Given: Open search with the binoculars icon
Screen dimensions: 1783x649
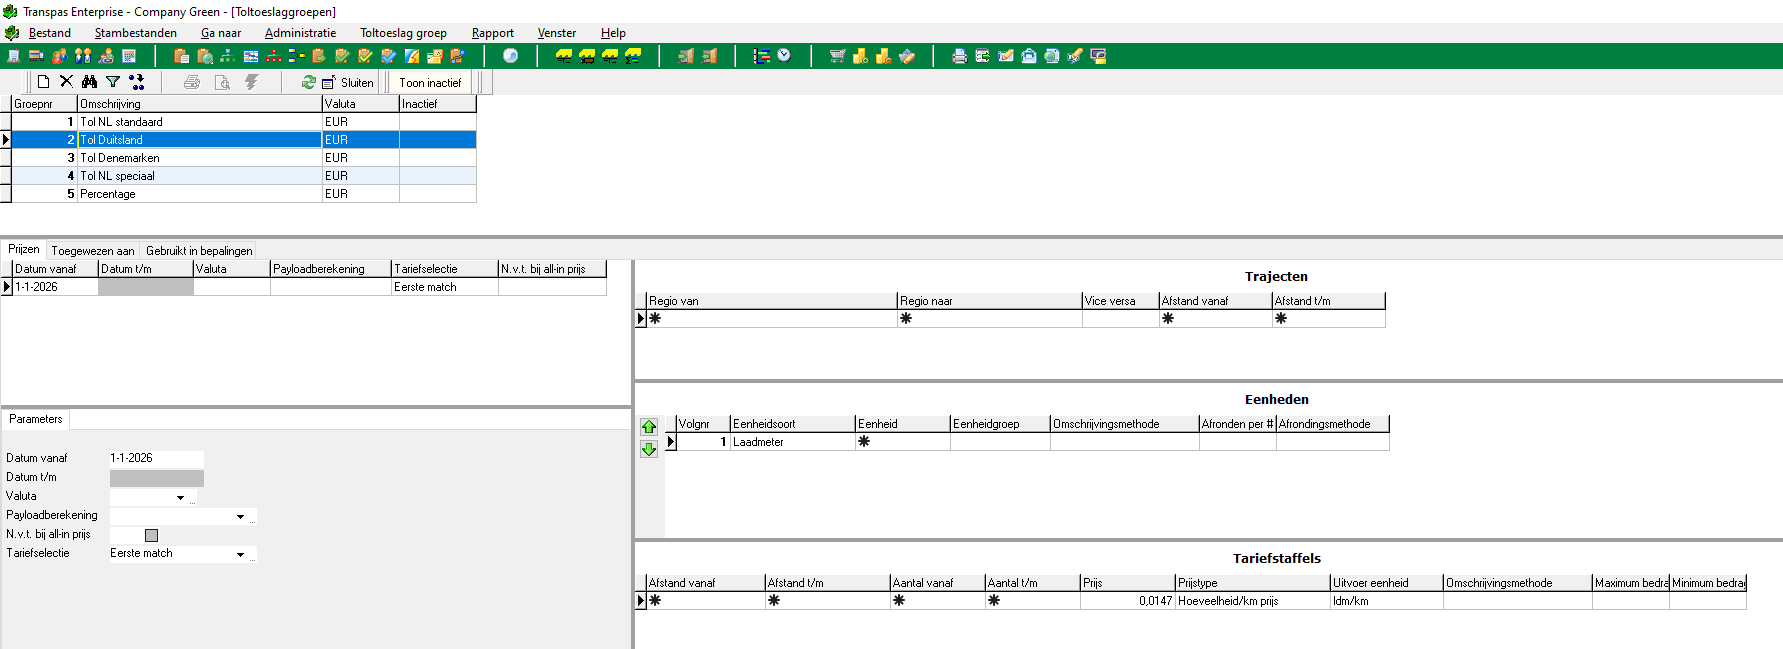Looking at the screenshot, I should coord(90,82).
